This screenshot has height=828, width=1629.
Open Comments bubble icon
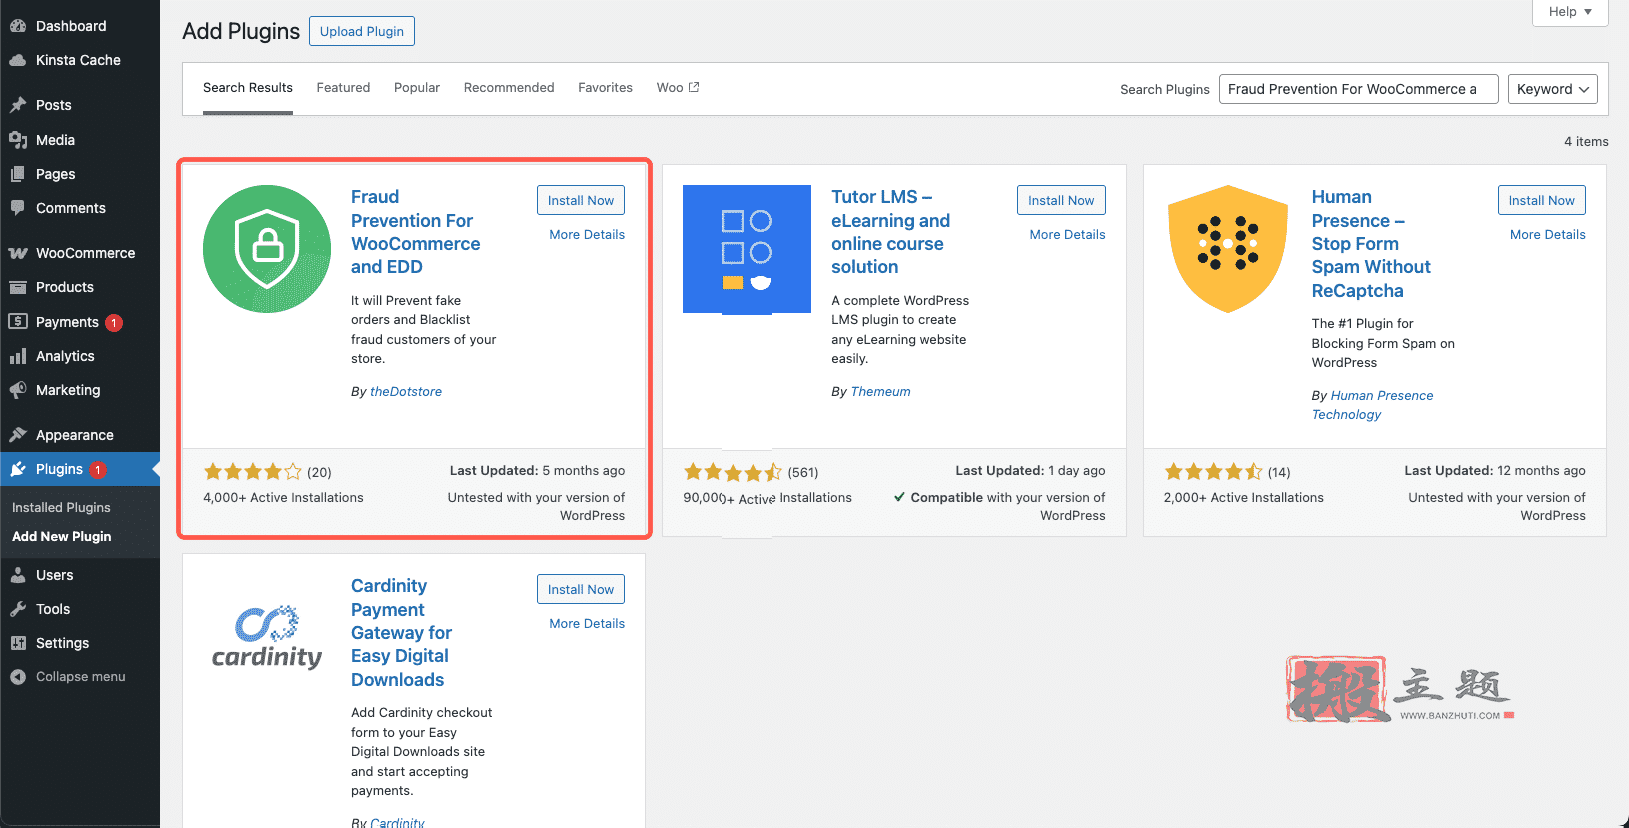click(18, 208)
